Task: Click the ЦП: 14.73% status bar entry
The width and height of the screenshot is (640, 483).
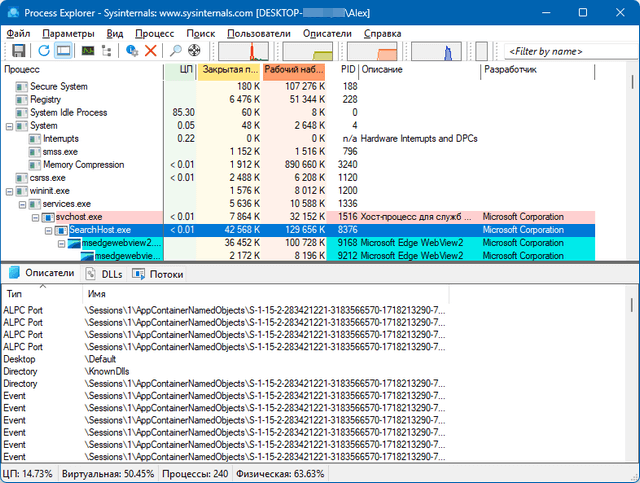Action: [x=29, y=474]
